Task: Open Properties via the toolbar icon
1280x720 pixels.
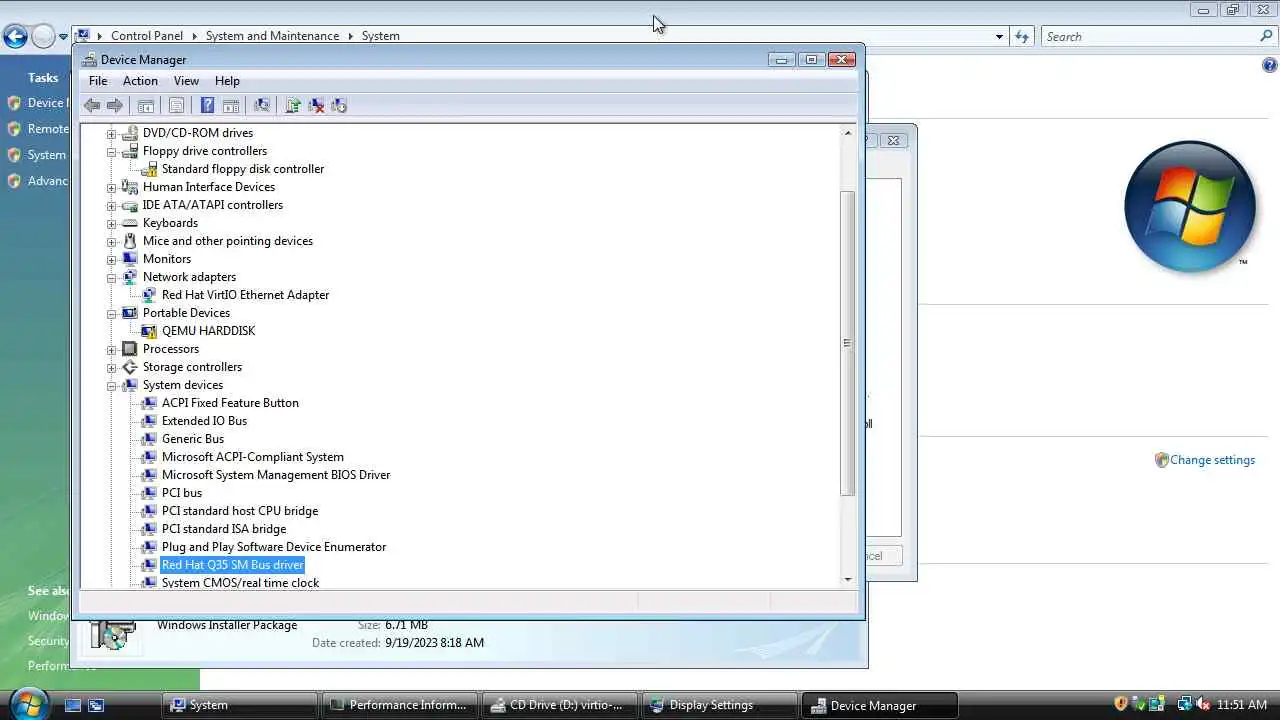Action: [x=177, y=105]
